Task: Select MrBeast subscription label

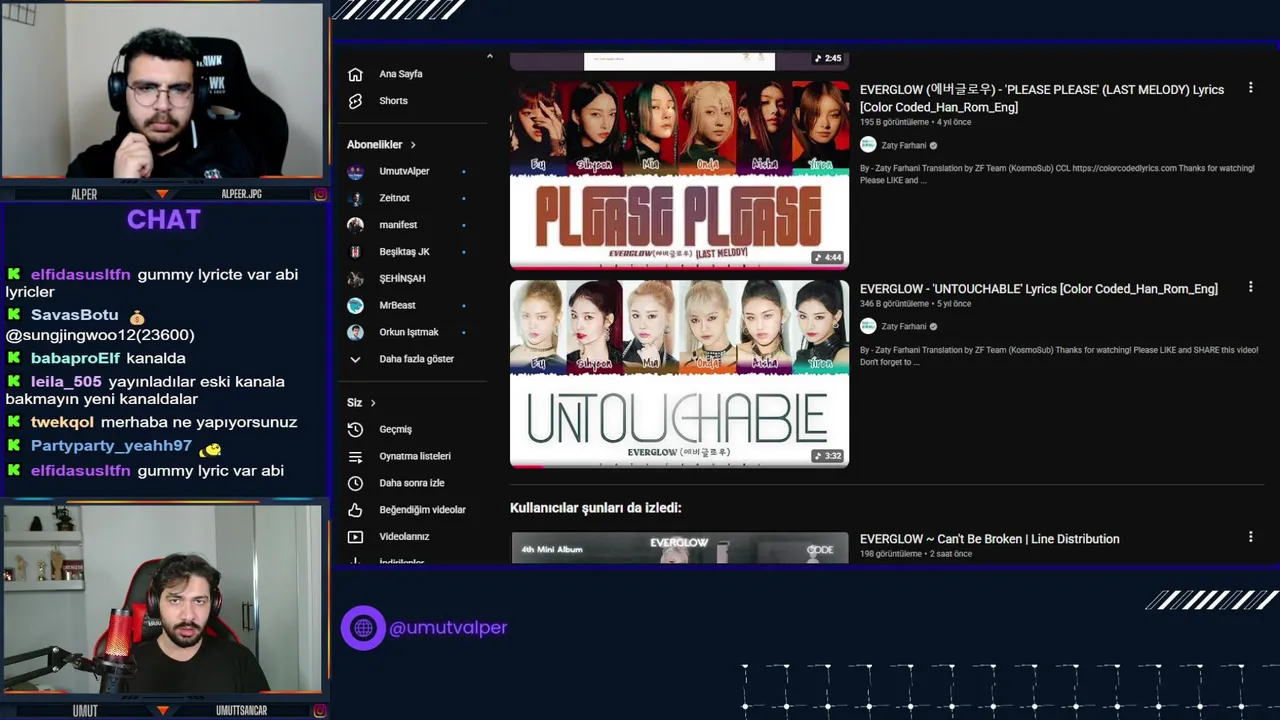Action: tap(397, 305)
